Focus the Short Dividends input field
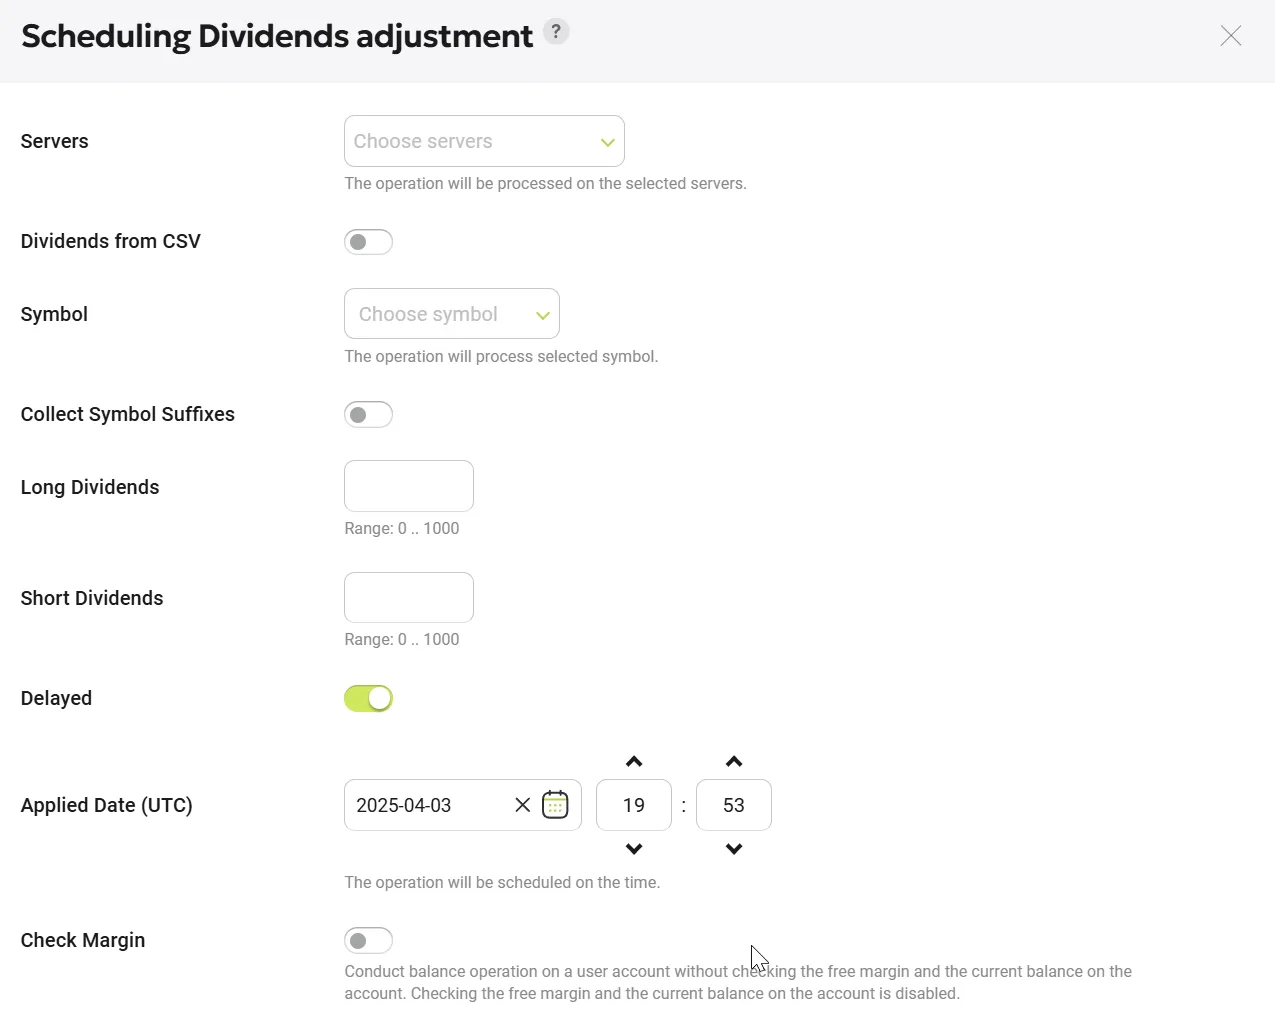 click(x=409, y=597)
